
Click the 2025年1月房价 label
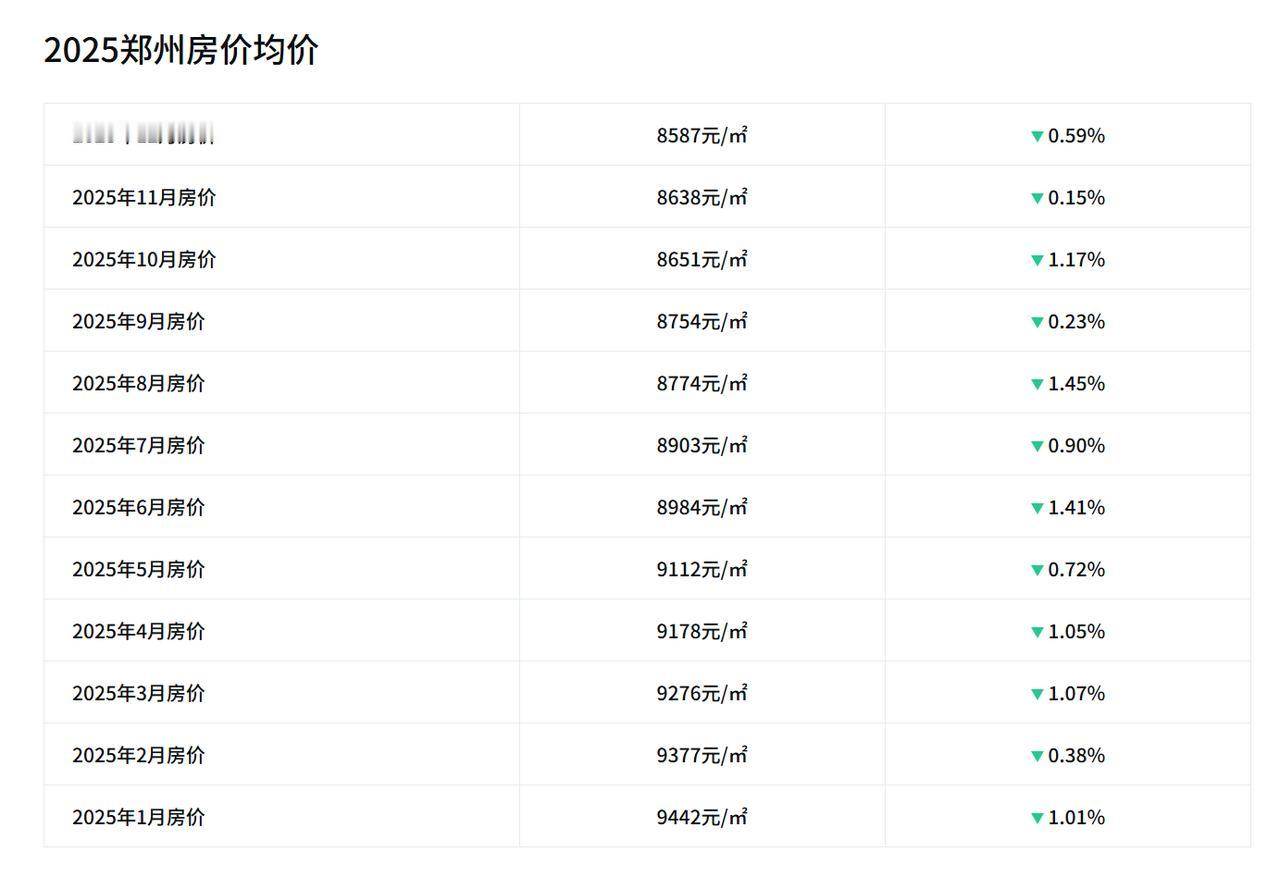pyautogui.click(x=138, y=818)
